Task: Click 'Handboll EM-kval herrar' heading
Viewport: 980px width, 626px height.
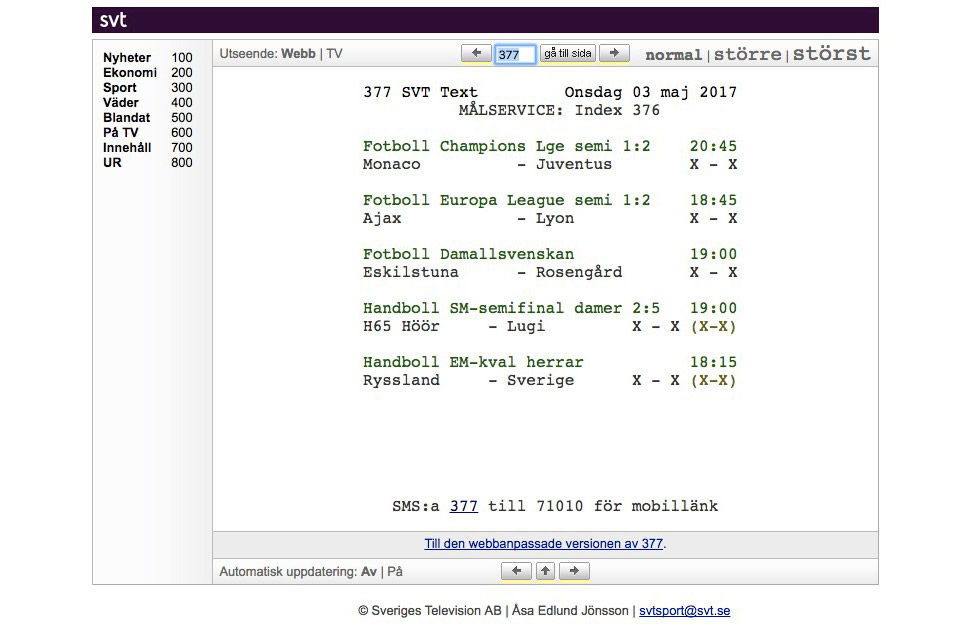Action: (x=473, y=362)
